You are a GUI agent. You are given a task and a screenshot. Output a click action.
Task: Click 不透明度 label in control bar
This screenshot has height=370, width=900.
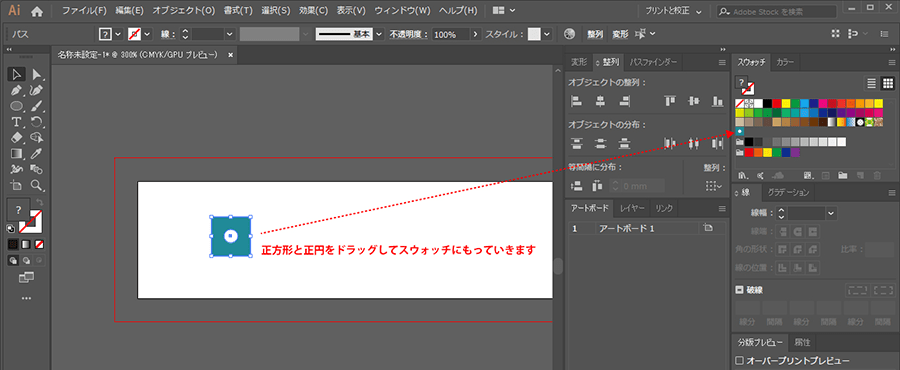coord(408,34)
